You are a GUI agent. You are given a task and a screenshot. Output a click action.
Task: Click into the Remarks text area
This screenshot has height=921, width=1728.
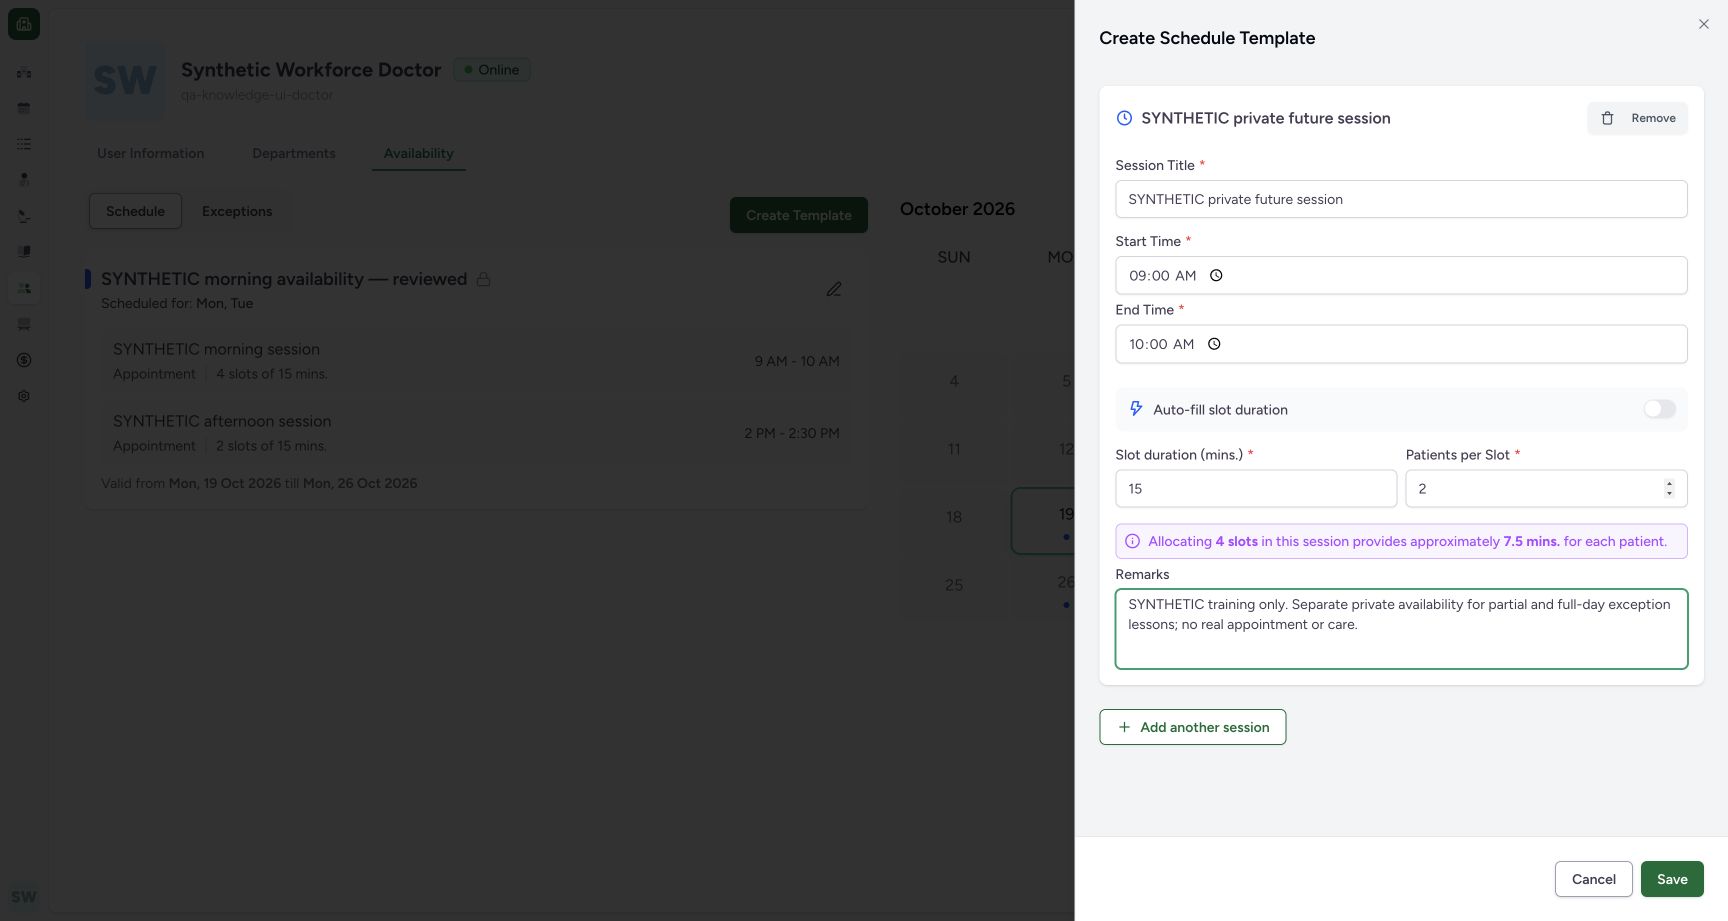[1401, 629]
